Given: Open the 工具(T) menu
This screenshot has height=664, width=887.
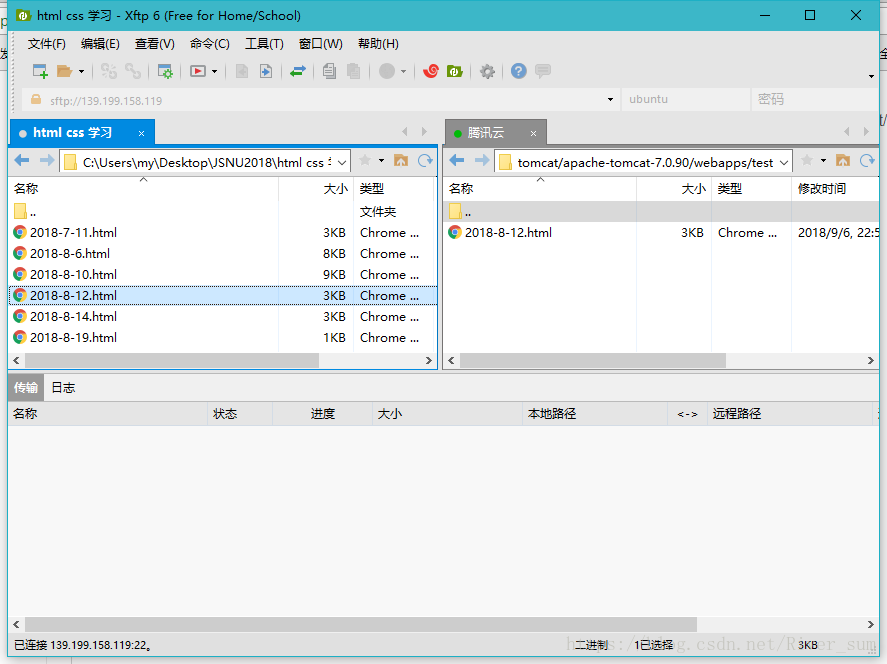Looking at the screenshot, I should point(264,44).
